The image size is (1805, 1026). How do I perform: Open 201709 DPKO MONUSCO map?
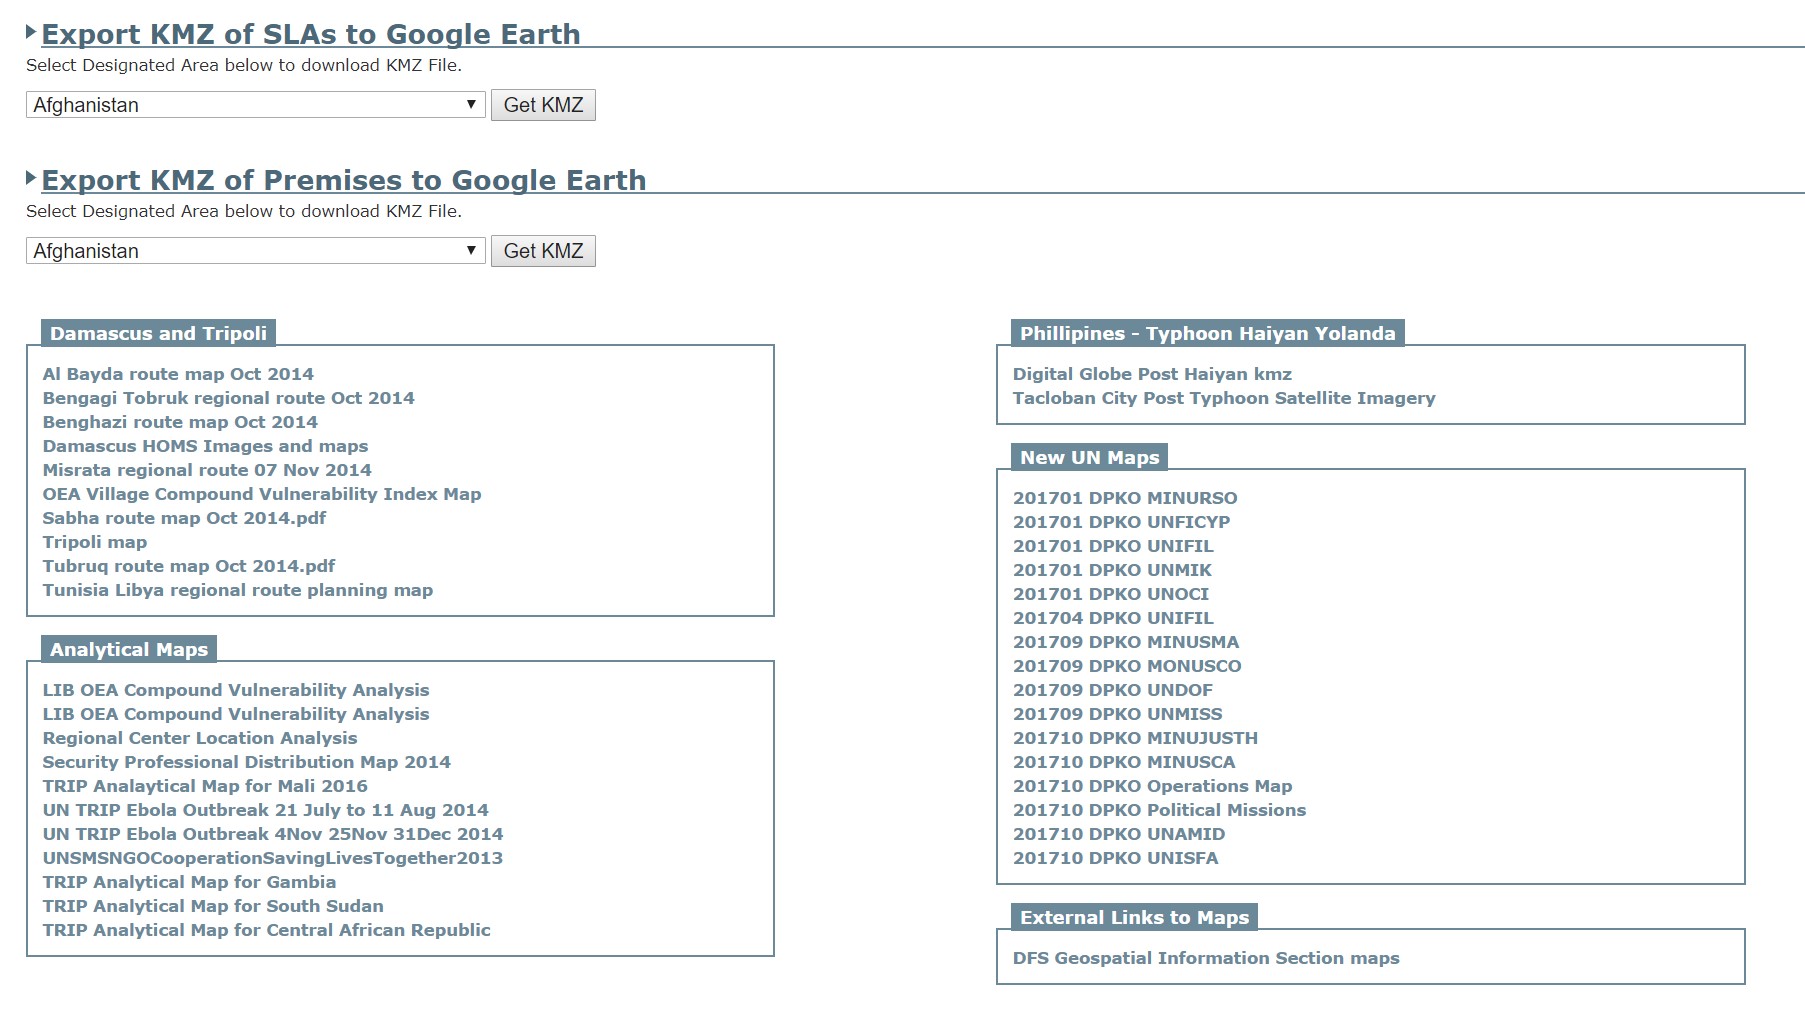pos(1126,665)
